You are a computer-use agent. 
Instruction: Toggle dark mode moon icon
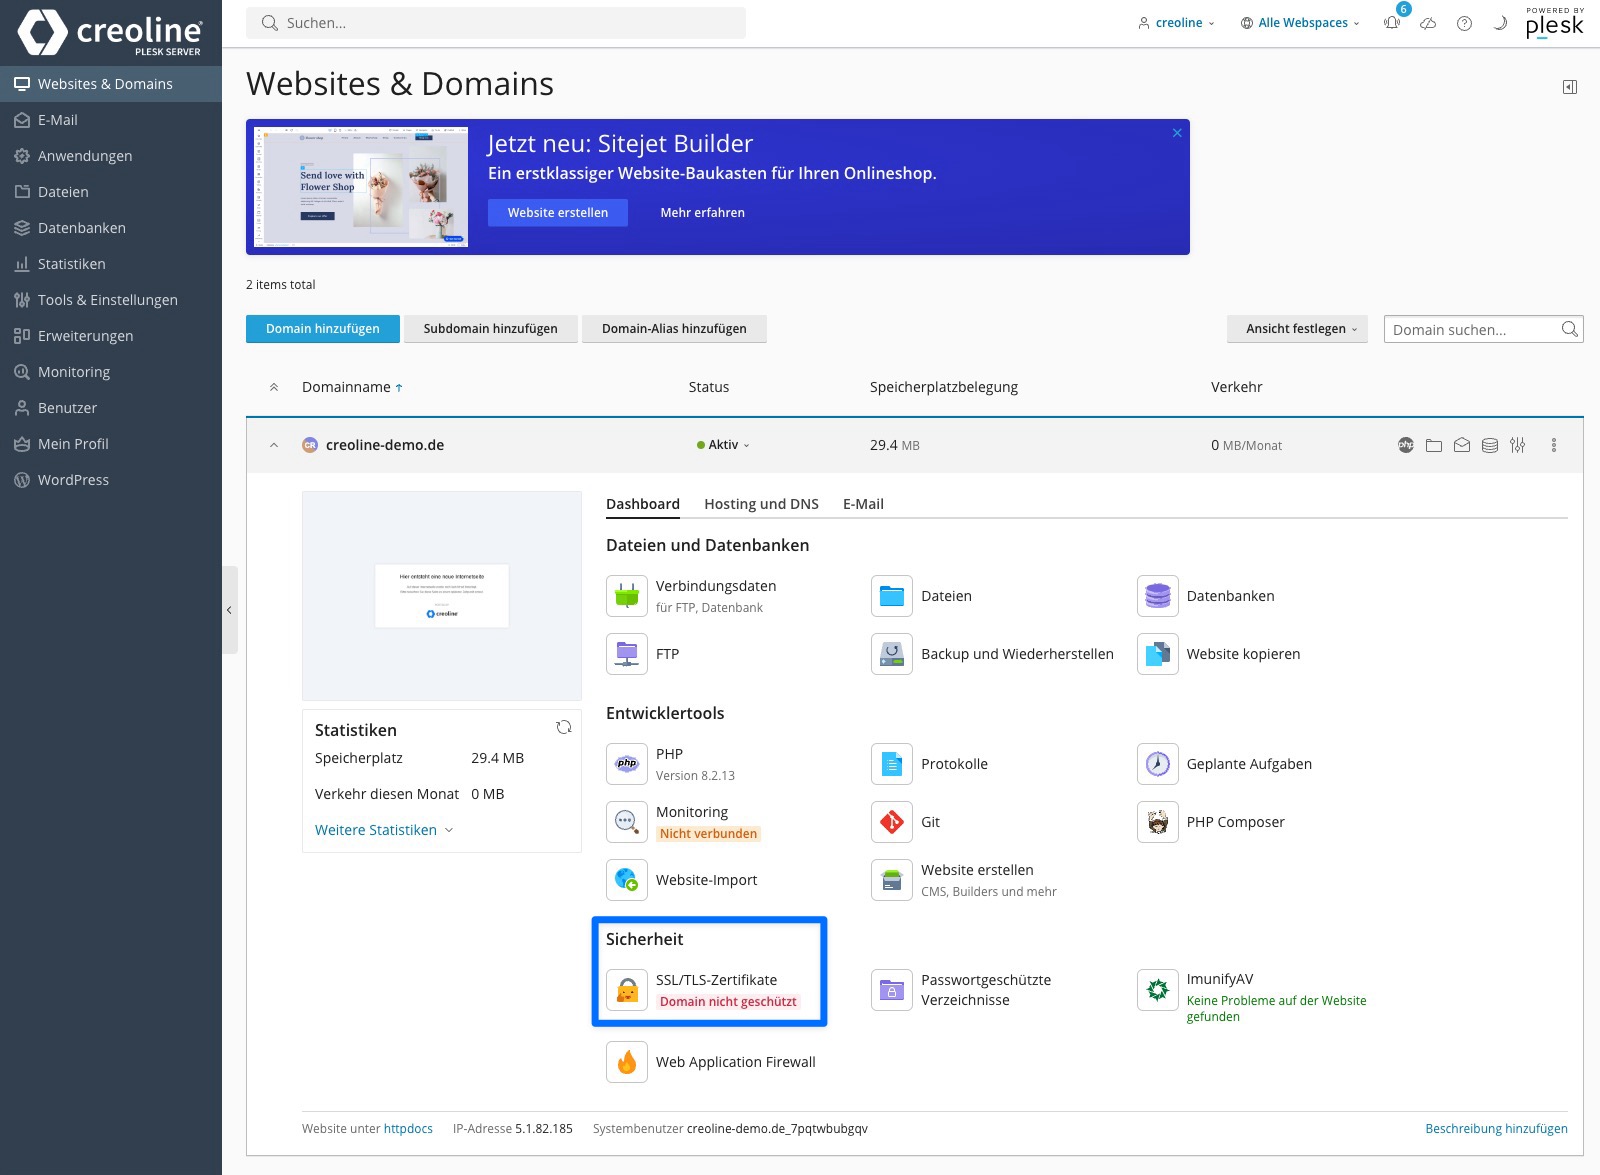1500,23
